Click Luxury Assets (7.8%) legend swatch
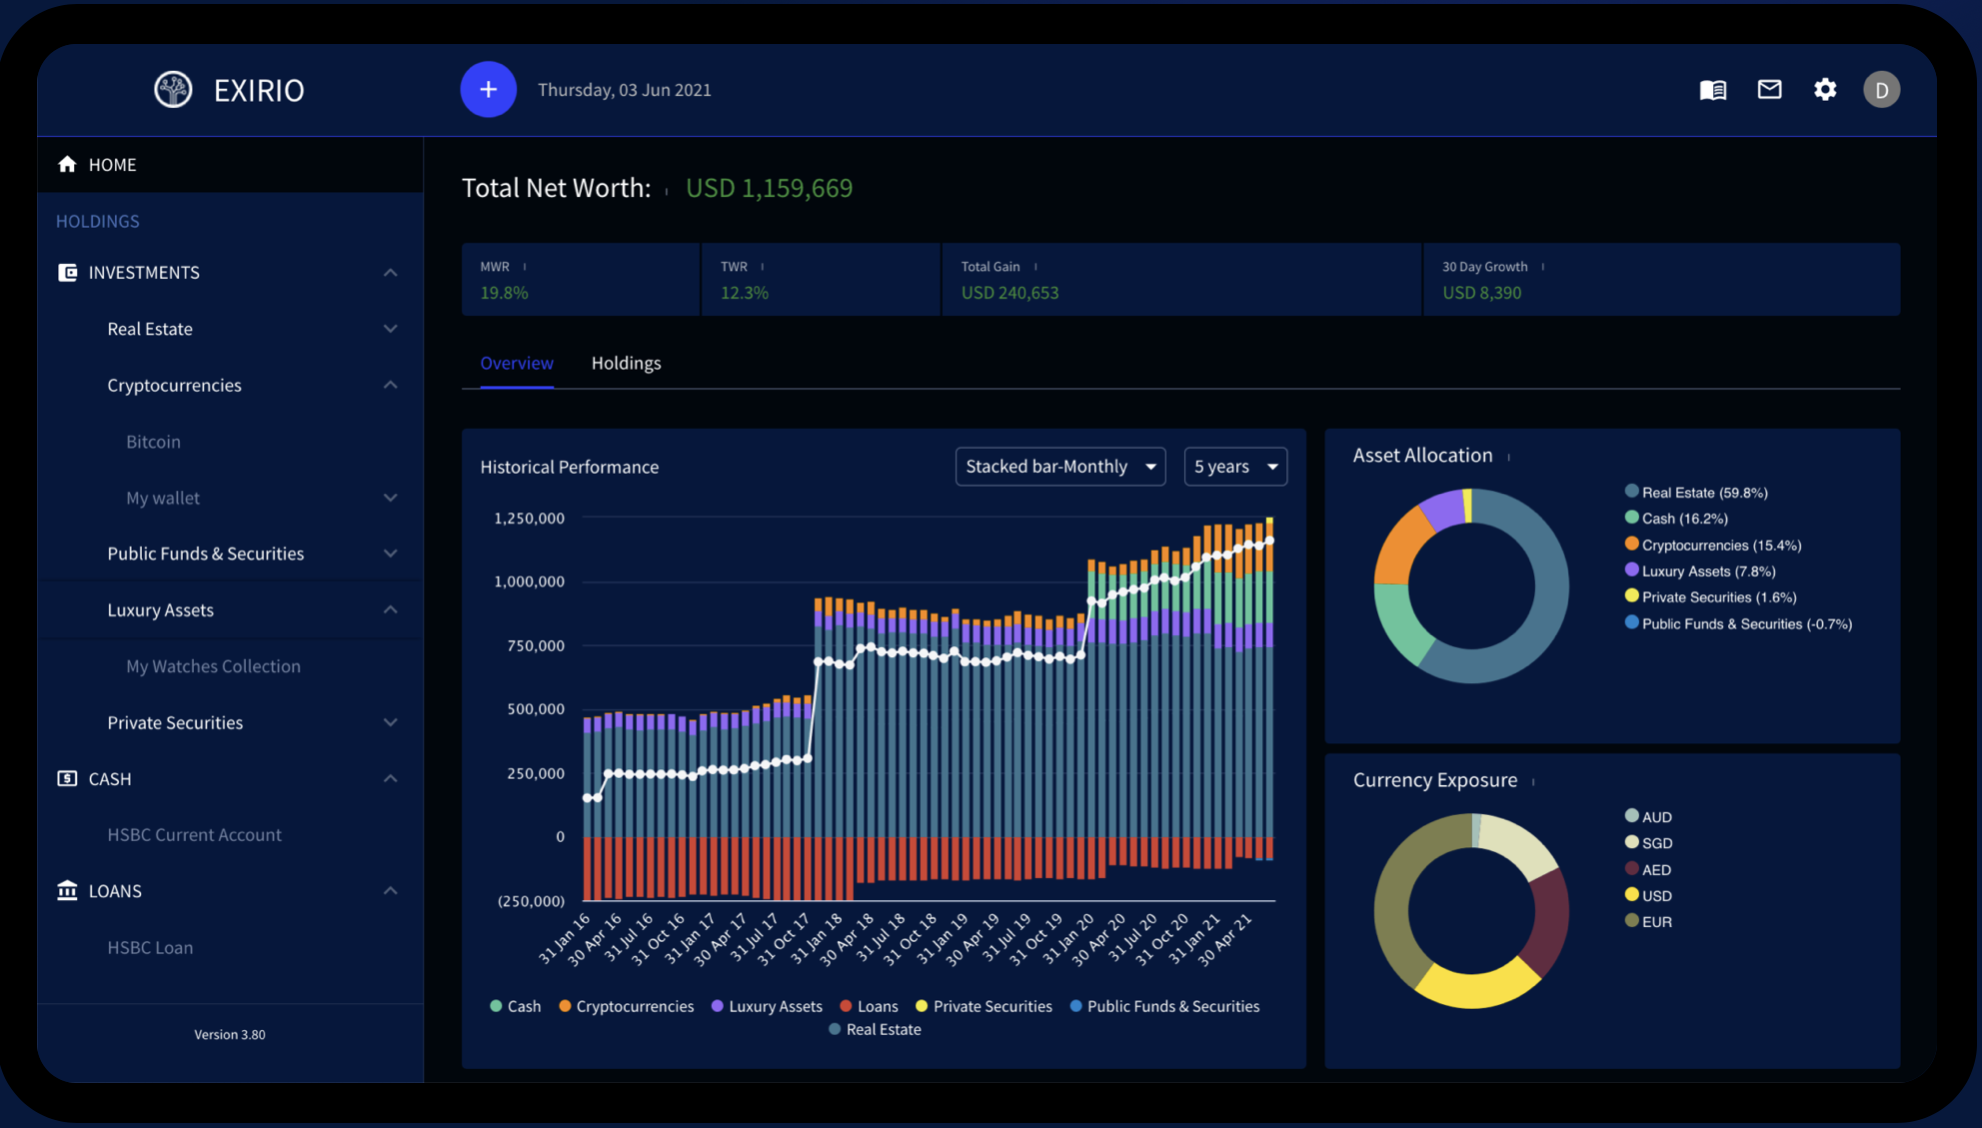Screen dimensions: 1982x1128 tap(1632, 570)
